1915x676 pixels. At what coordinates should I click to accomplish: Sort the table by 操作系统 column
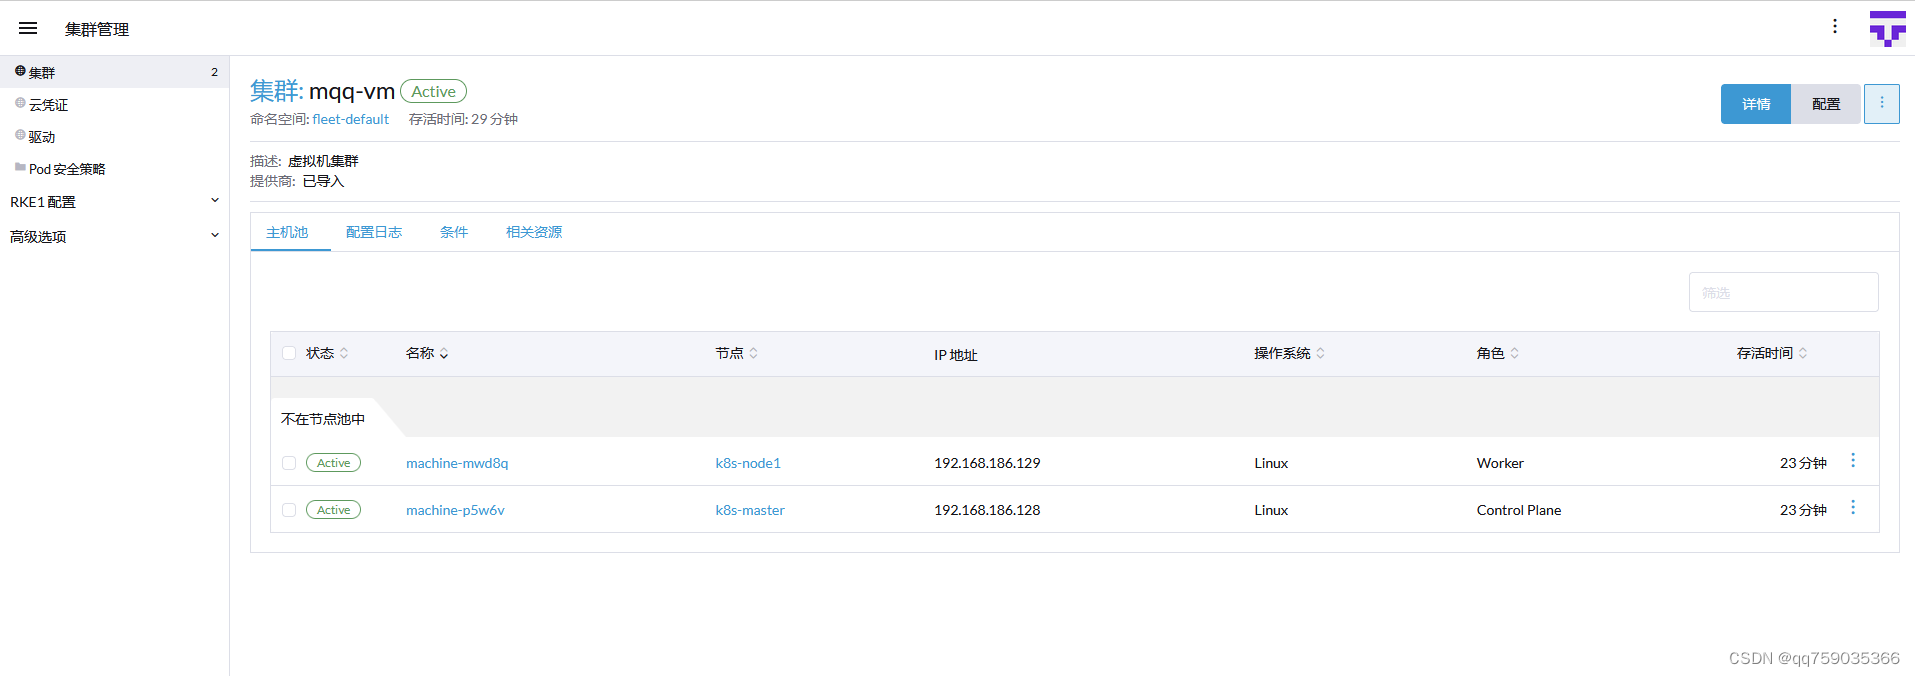click(1290, 353)
